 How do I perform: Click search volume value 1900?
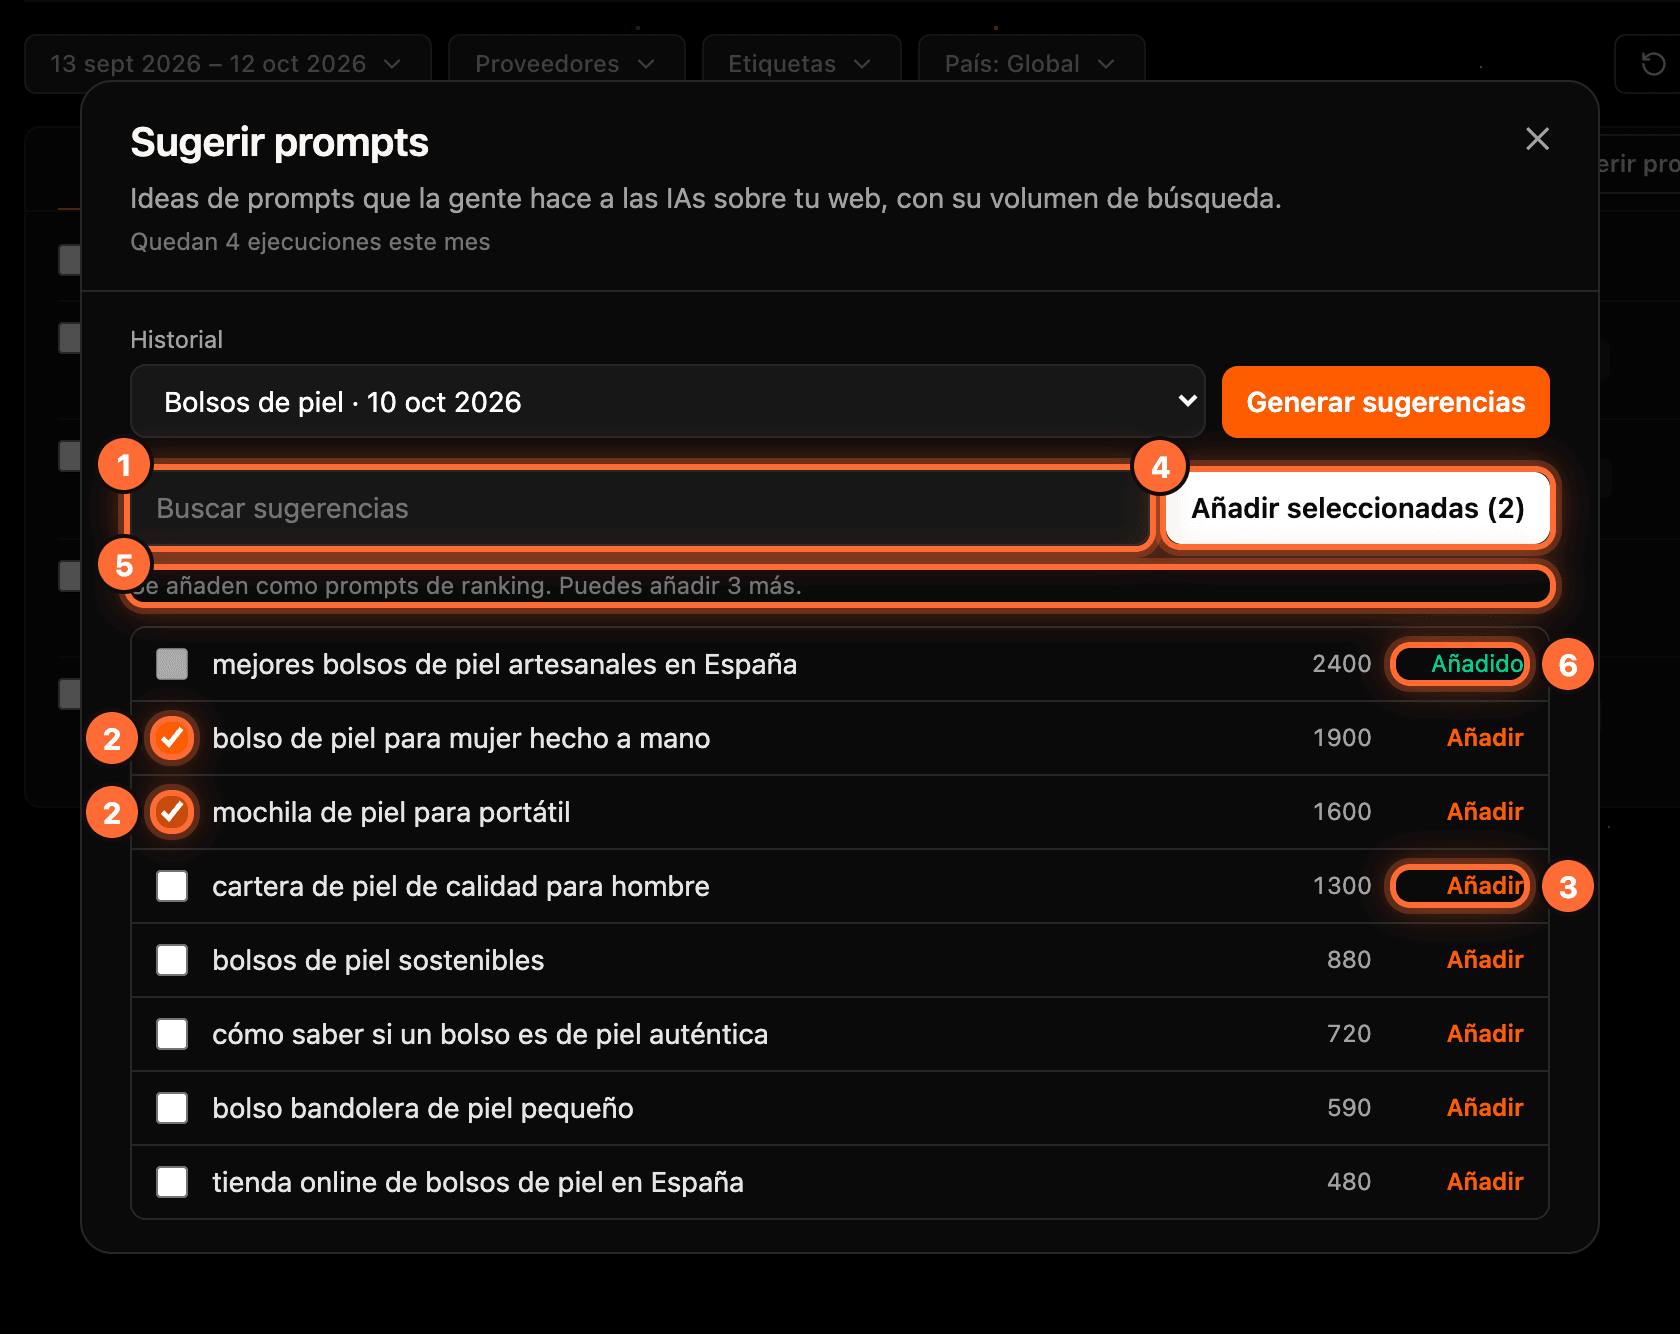pyautogui.click(x=1341, y=738)
